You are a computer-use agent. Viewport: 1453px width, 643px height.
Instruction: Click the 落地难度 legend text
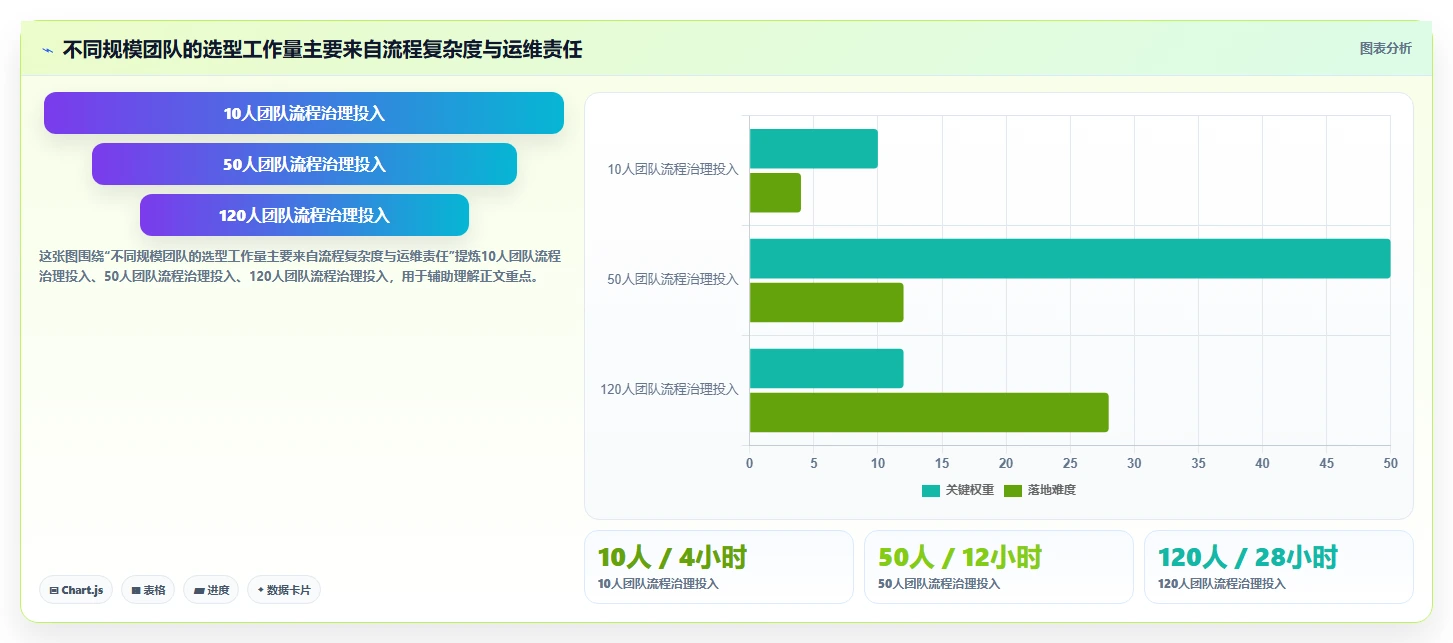click(x=1051, y=490)
